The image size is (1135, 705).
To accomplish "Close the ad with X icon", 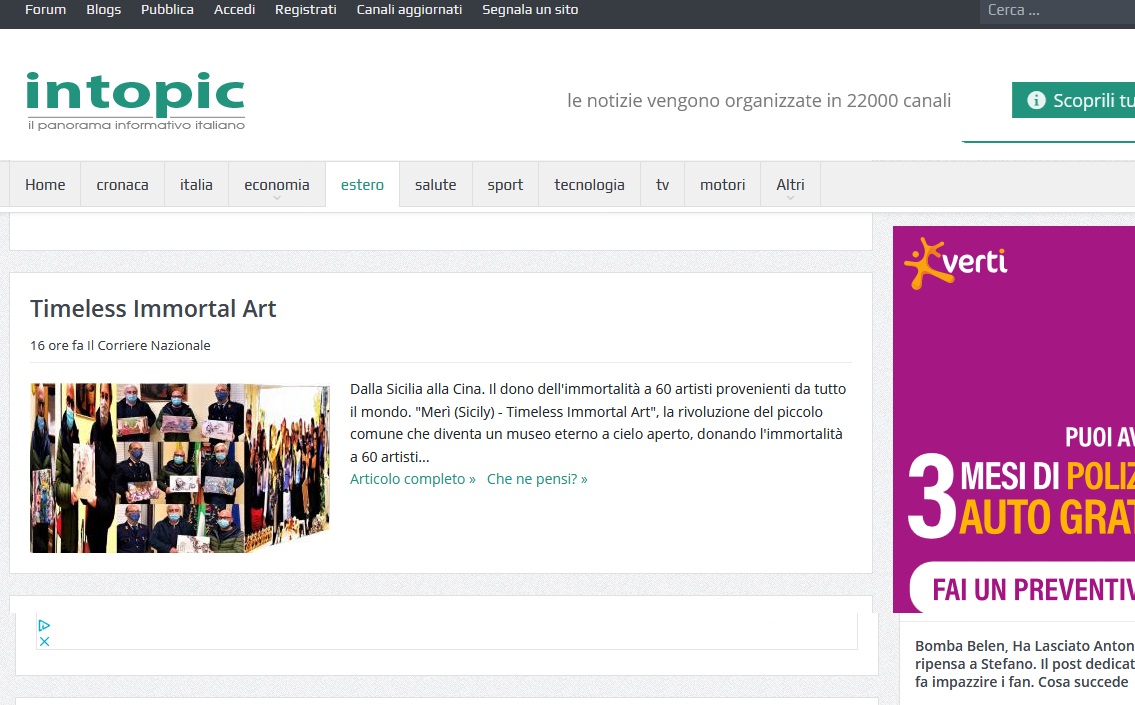I will coord(44,641).
